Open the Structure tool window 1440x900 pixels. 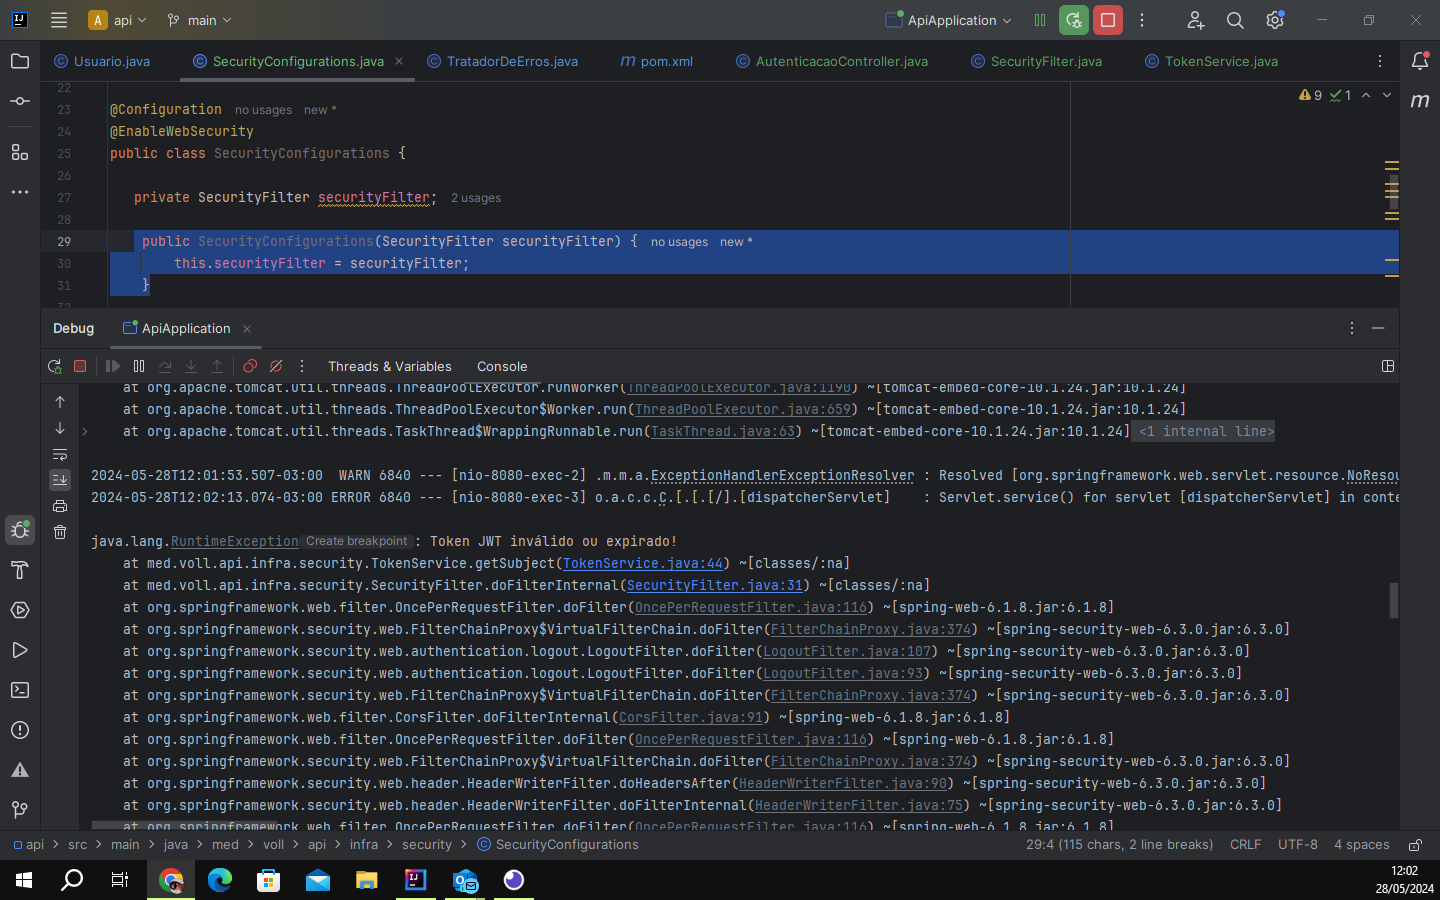[20, 152]
